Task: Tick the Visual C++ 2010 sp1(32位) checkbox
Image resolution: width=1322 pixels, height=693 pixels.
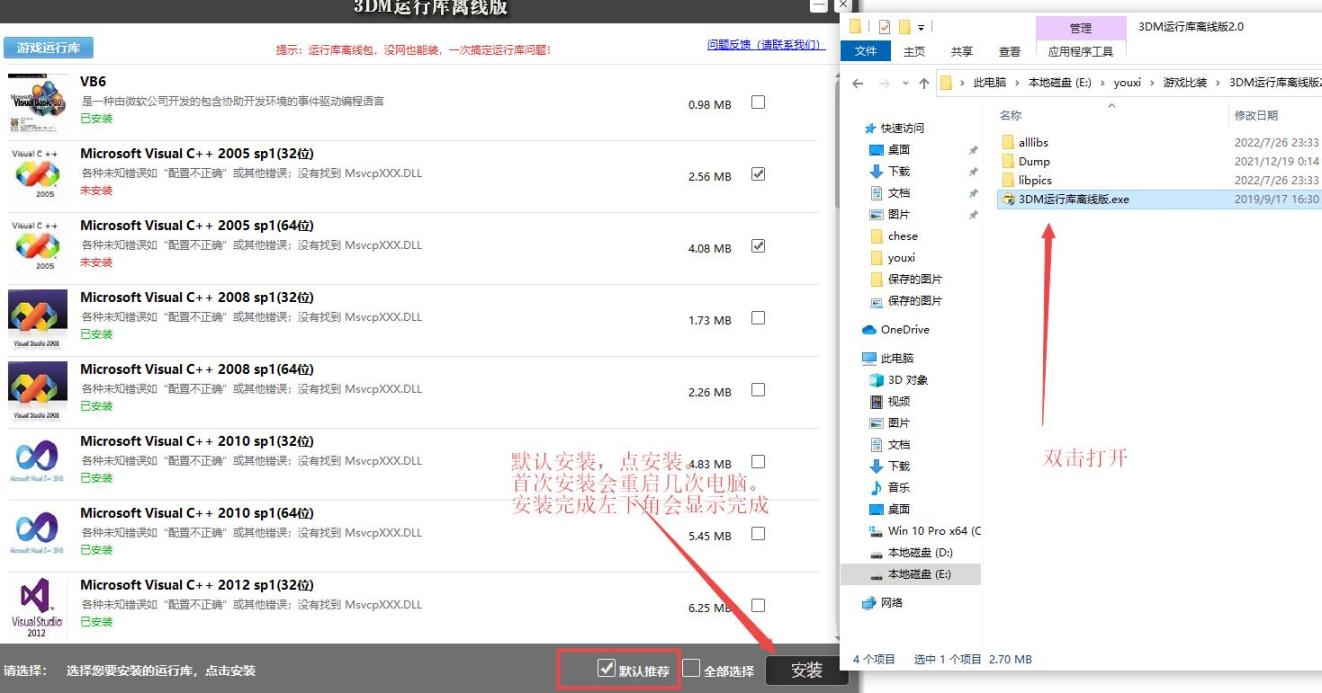Action: (758, 462)
